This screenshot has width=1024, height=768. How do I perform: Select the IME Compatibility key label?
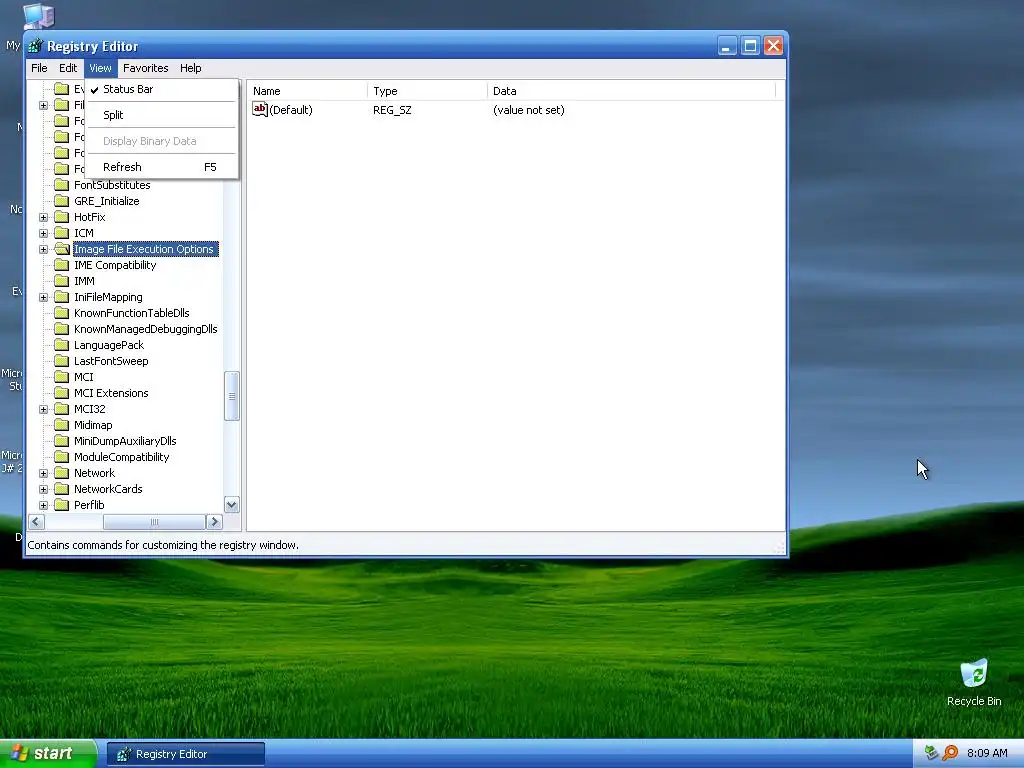point(115,265)
